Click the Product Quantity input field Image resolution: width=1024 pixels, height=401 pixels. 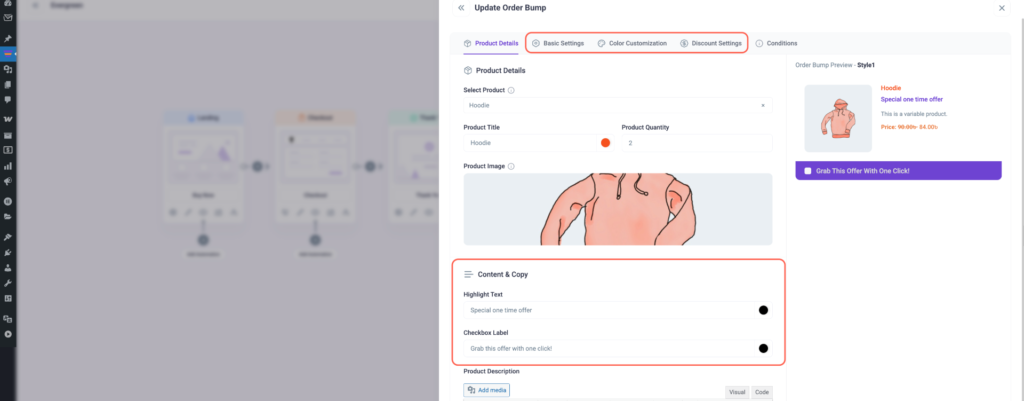click(696, 143)
